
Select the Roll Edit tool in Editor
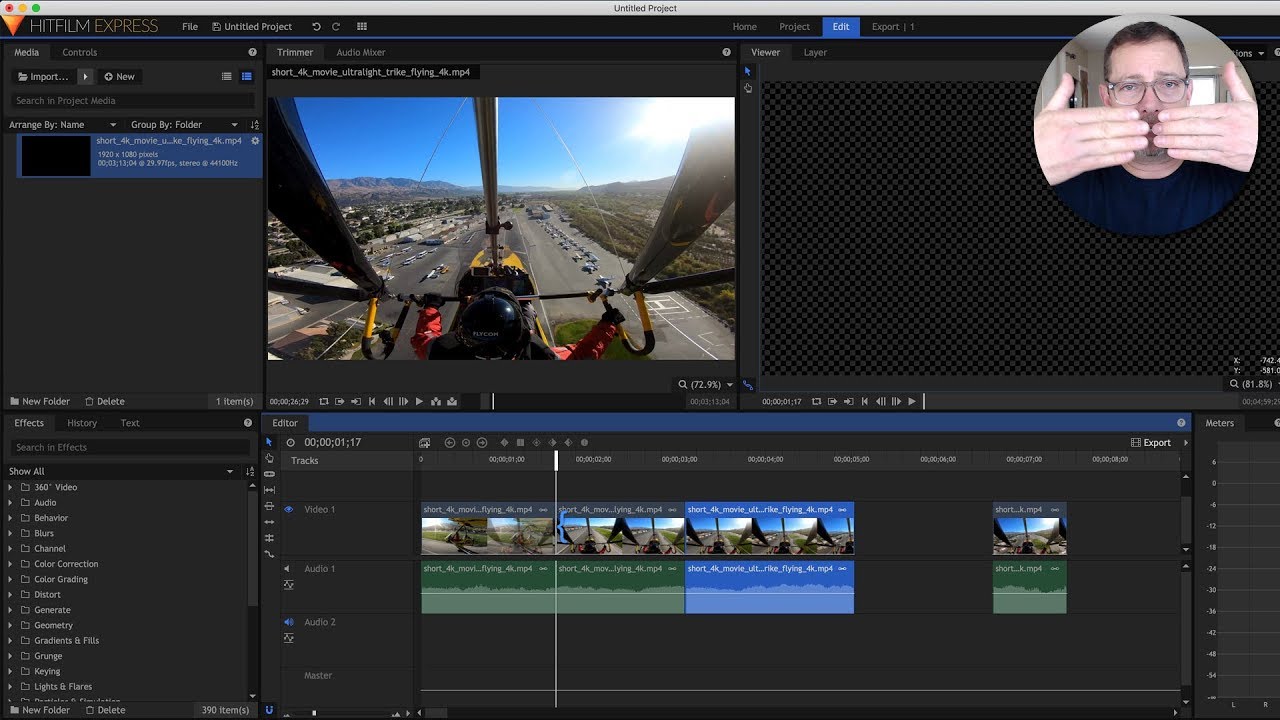coord(269,538)
